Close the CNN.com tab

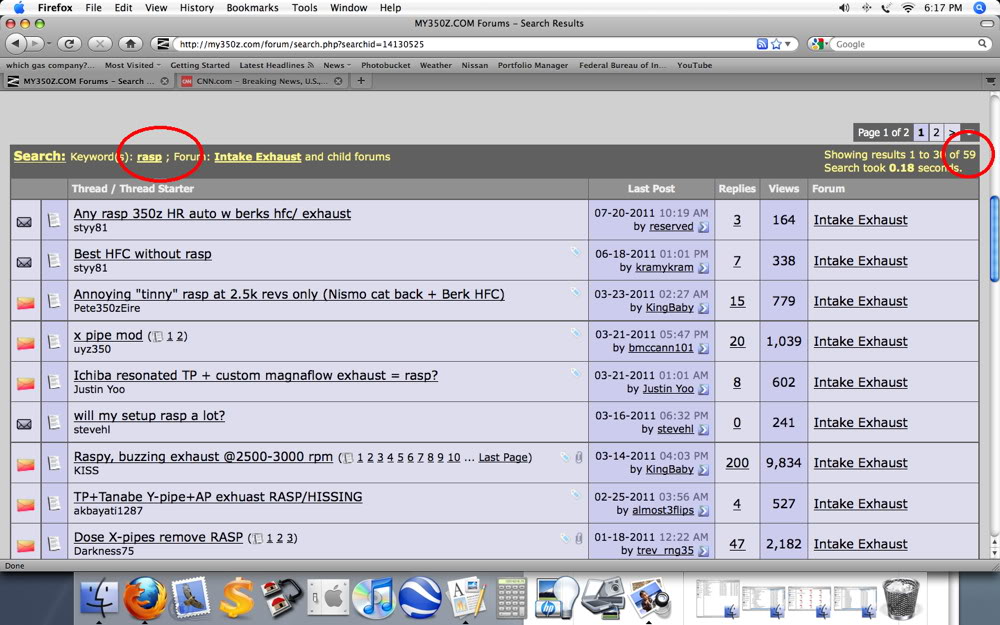[x=338, y=81]
